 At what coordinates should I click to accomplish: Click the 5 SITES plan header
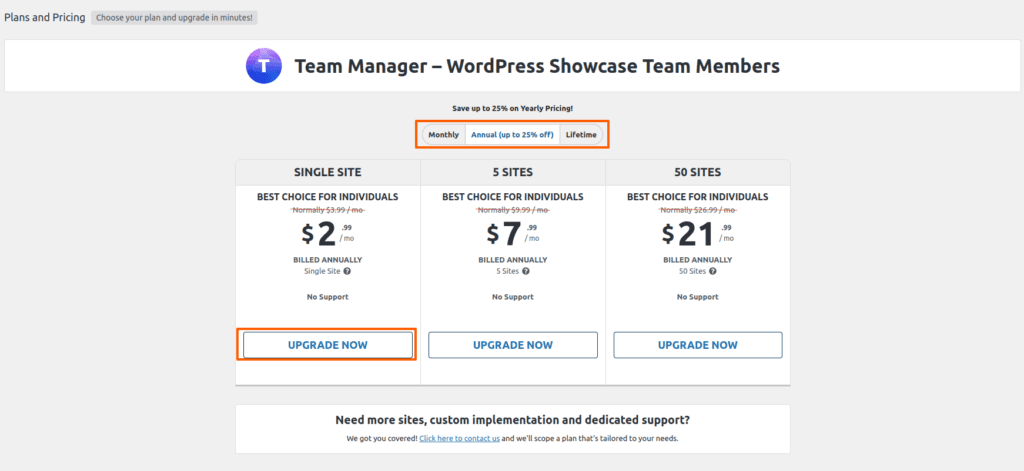513,172
